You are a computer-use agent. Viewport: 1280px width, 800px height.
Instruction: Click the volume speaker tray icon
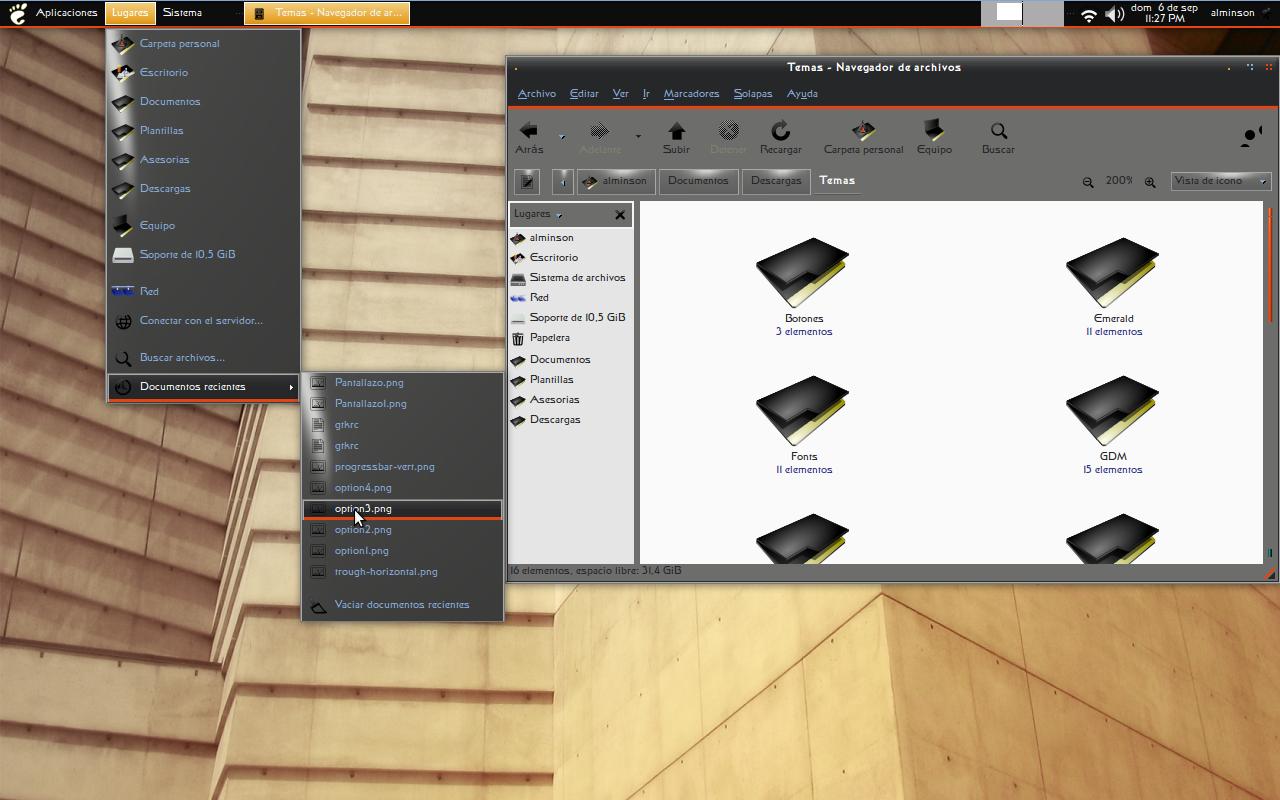point(1114,14)
